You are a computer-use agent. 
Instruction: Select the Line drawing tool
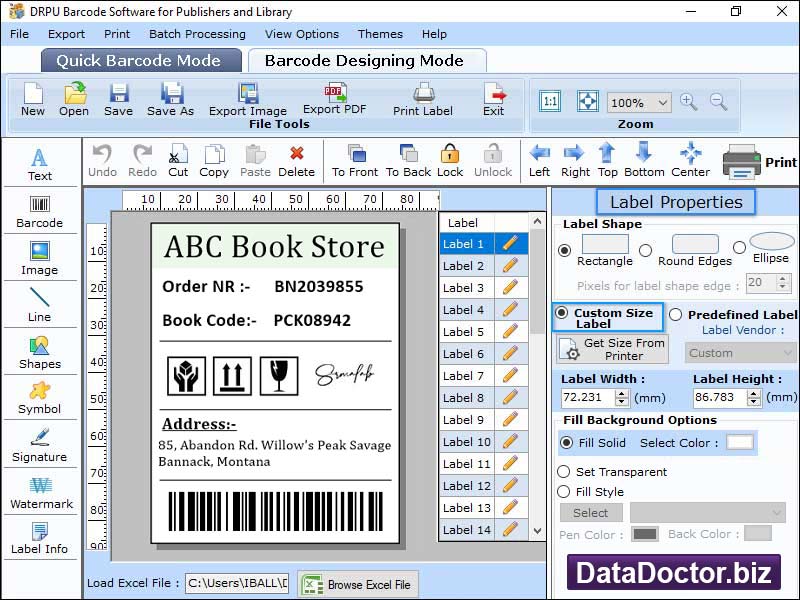pos(40,305)
